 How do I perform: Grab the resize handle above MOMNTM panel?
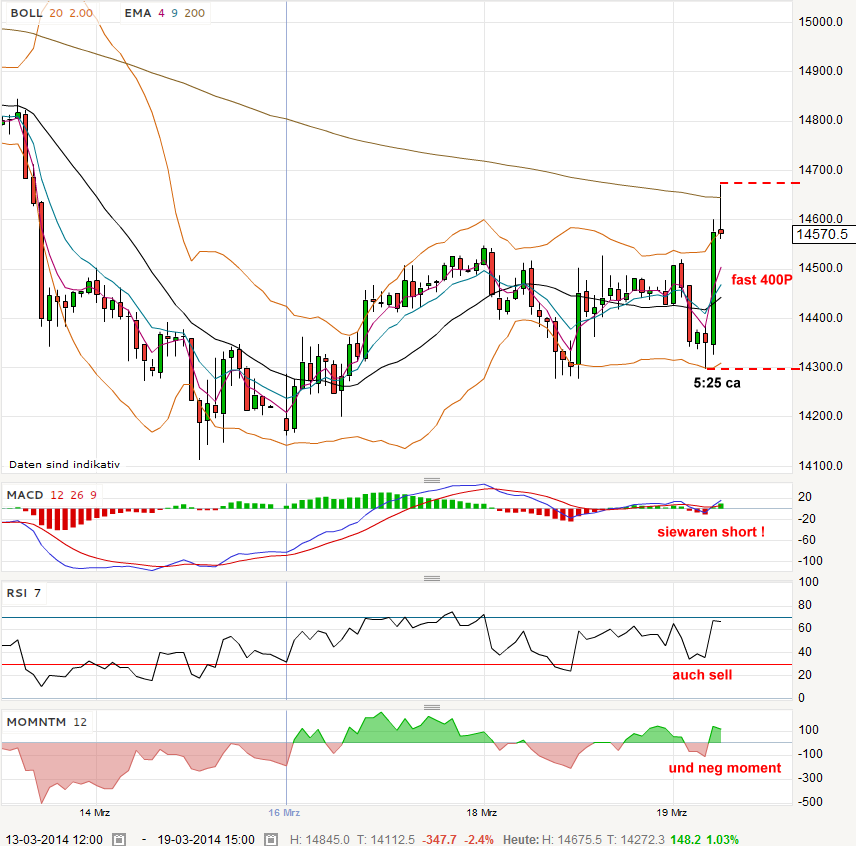pyautogui.click(x=432, y=707)
